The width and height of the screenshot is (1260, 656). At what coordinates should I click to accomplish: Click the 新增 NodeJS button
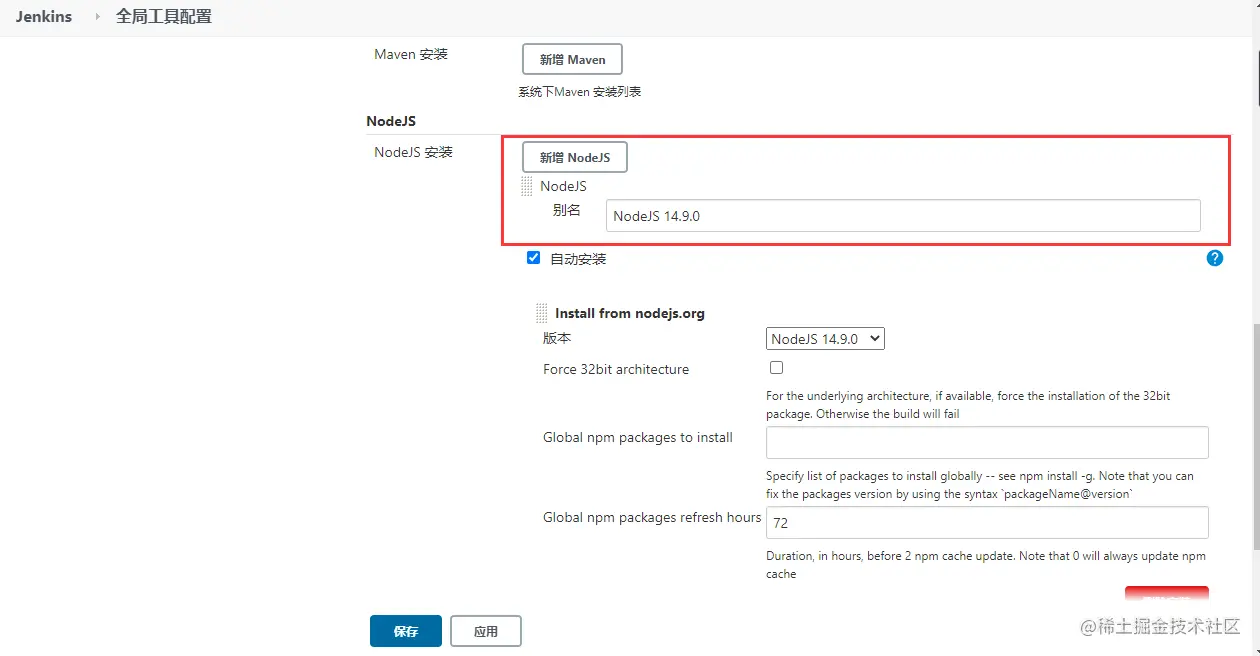coord(575,157)
